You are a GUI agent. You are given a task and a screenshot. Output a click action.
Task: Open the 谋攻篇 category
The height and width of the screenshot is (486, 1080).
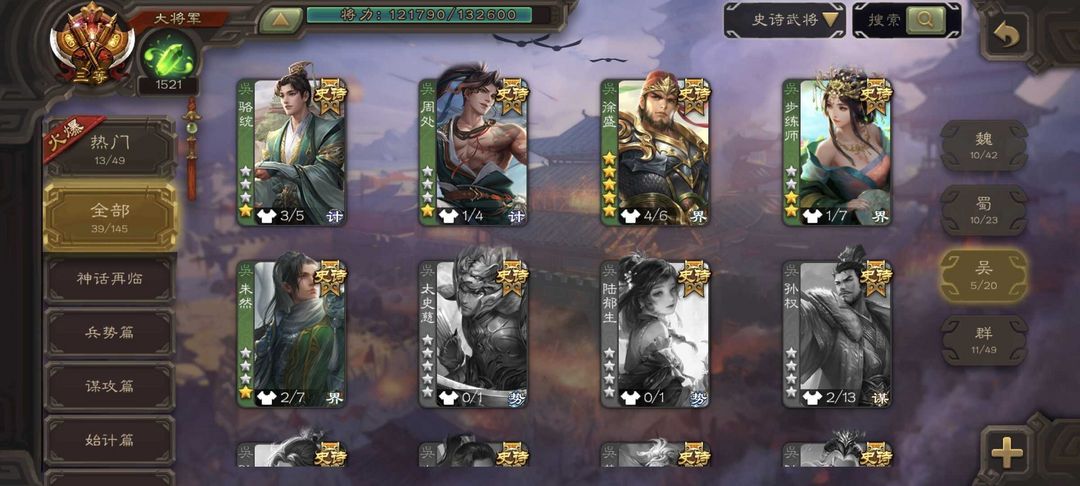pos(110,386)
